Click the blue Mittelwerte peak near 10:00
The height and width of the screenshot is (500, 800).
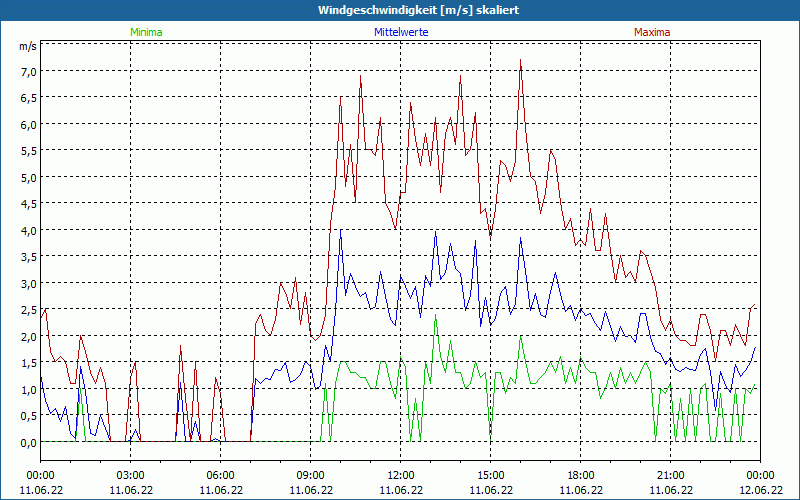click(341, 230)
